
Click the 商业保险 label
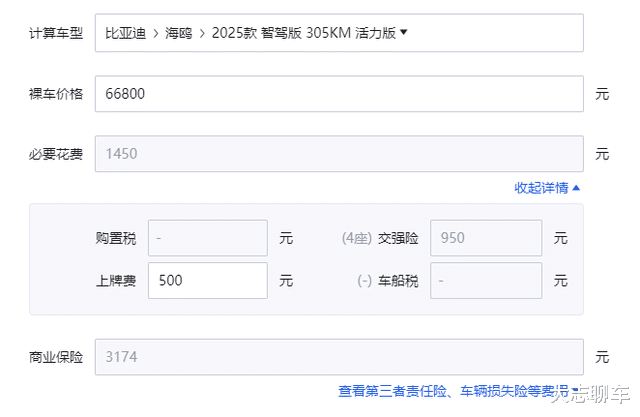pos(56,357)
